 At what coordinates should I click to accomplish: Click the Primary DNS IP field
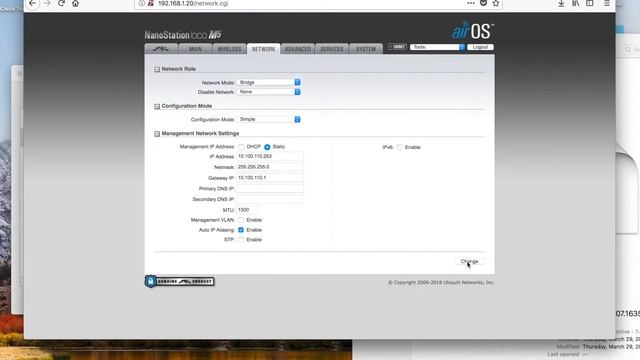[x=270, y=189]
